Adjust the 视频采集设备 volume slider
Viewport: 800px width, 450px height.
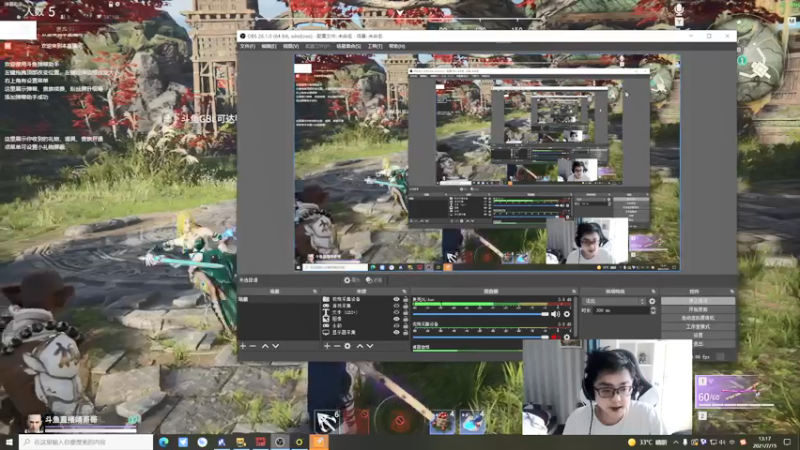[x=481, y=337]
